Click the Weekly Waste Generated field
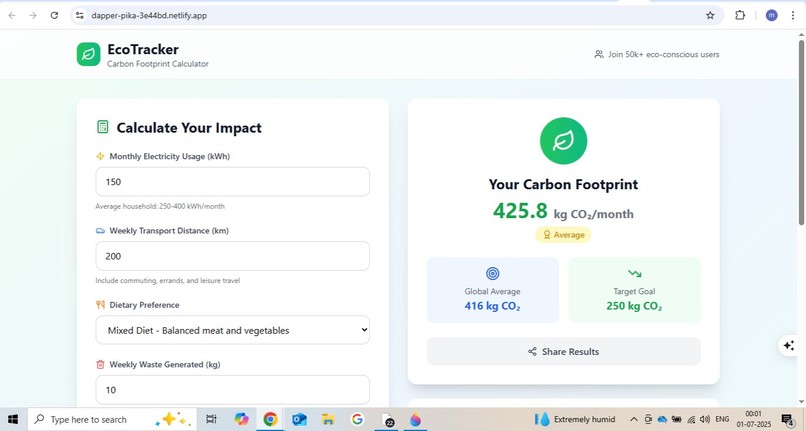806x431 pixels. pos(232,390)
